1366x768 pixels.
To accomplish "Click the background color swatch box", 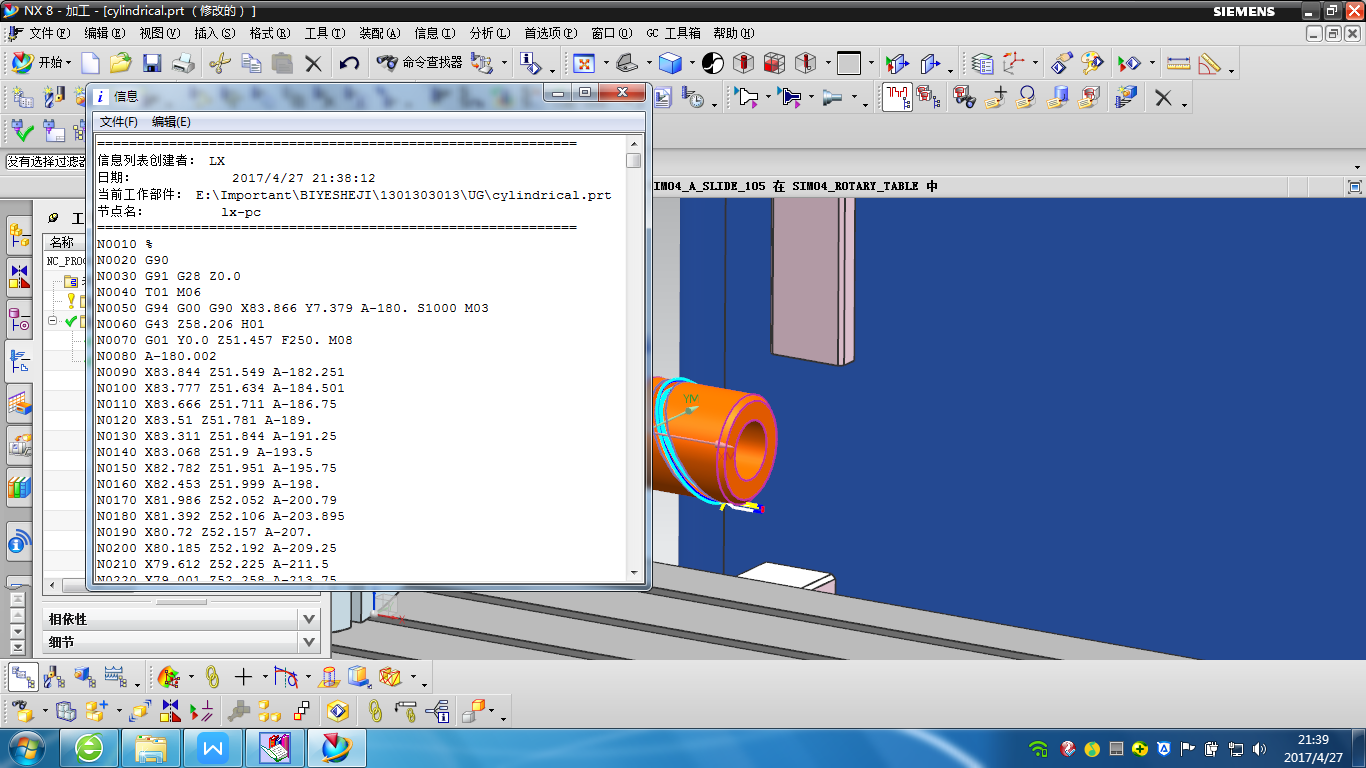I will [849, 63].
